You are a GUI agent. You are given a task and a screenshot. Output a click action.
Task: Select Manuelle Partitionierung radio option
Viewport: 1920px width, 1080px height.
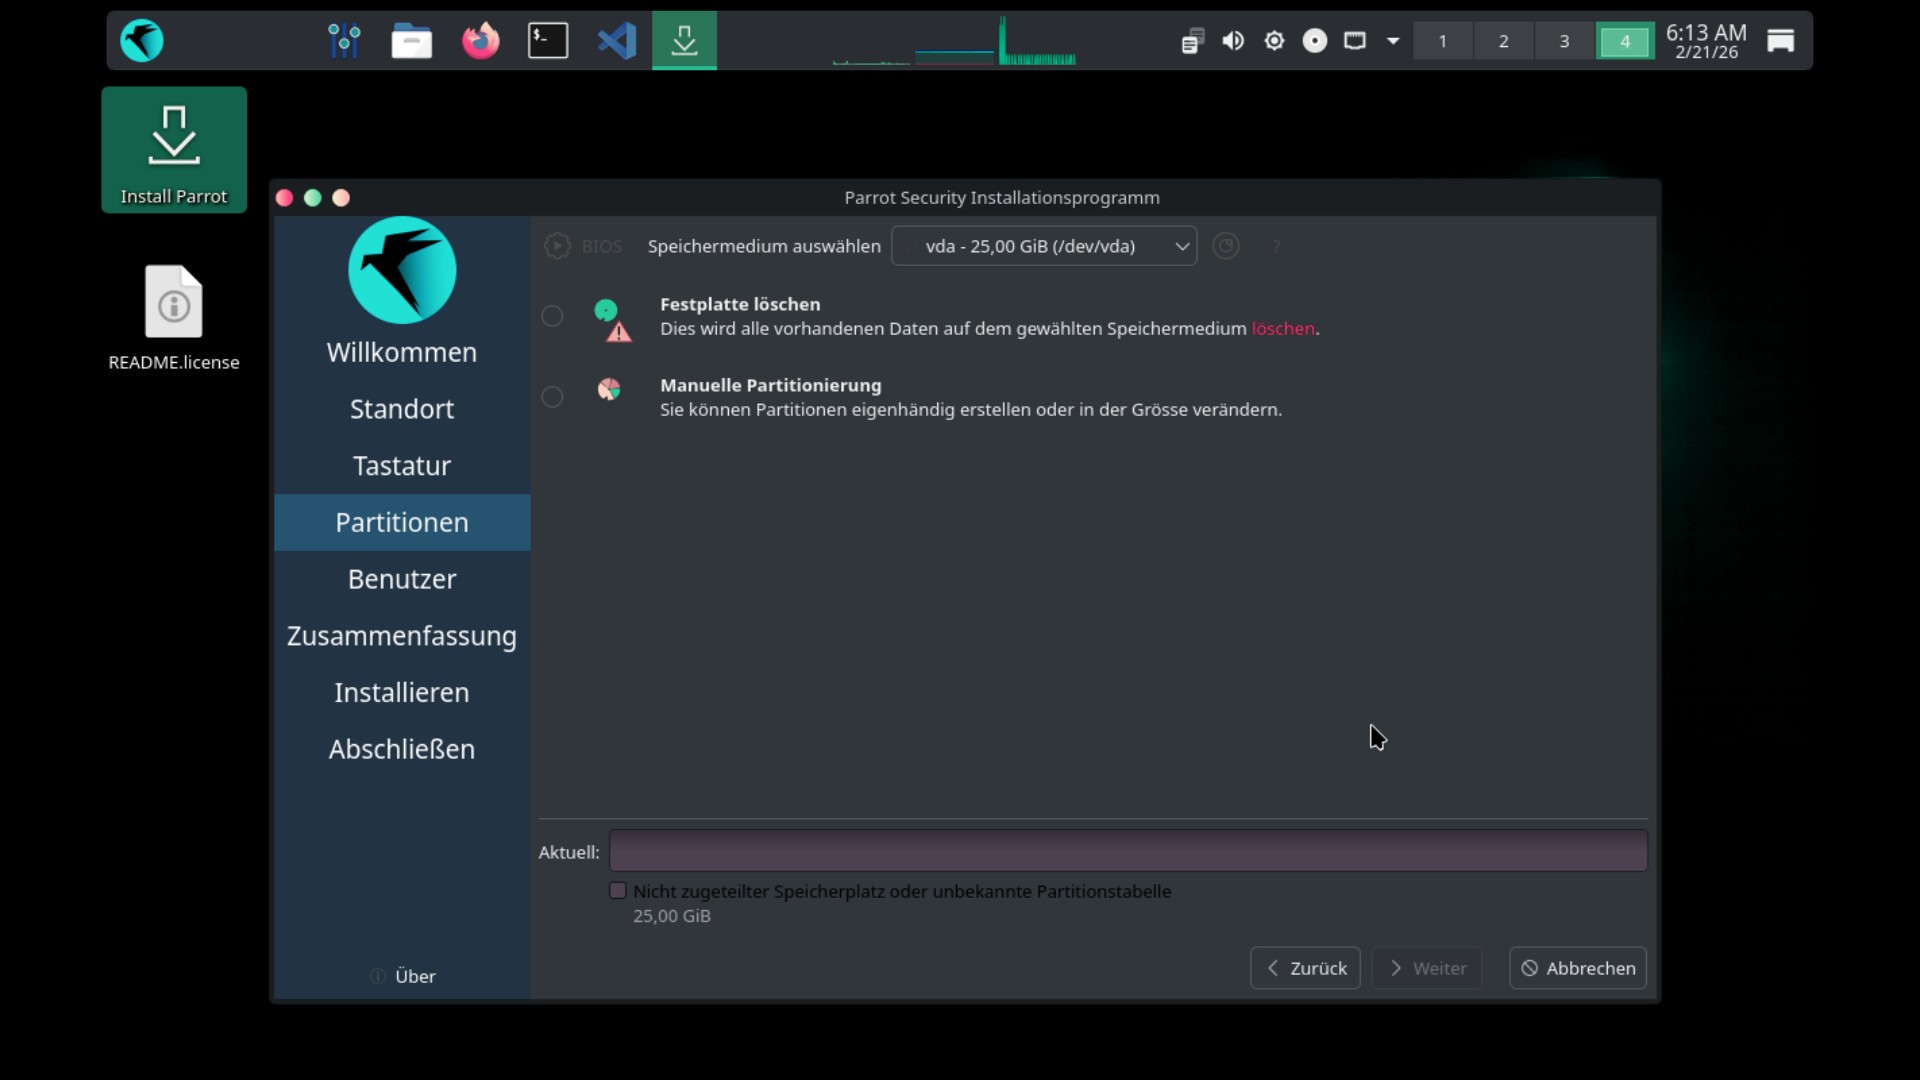552,397
